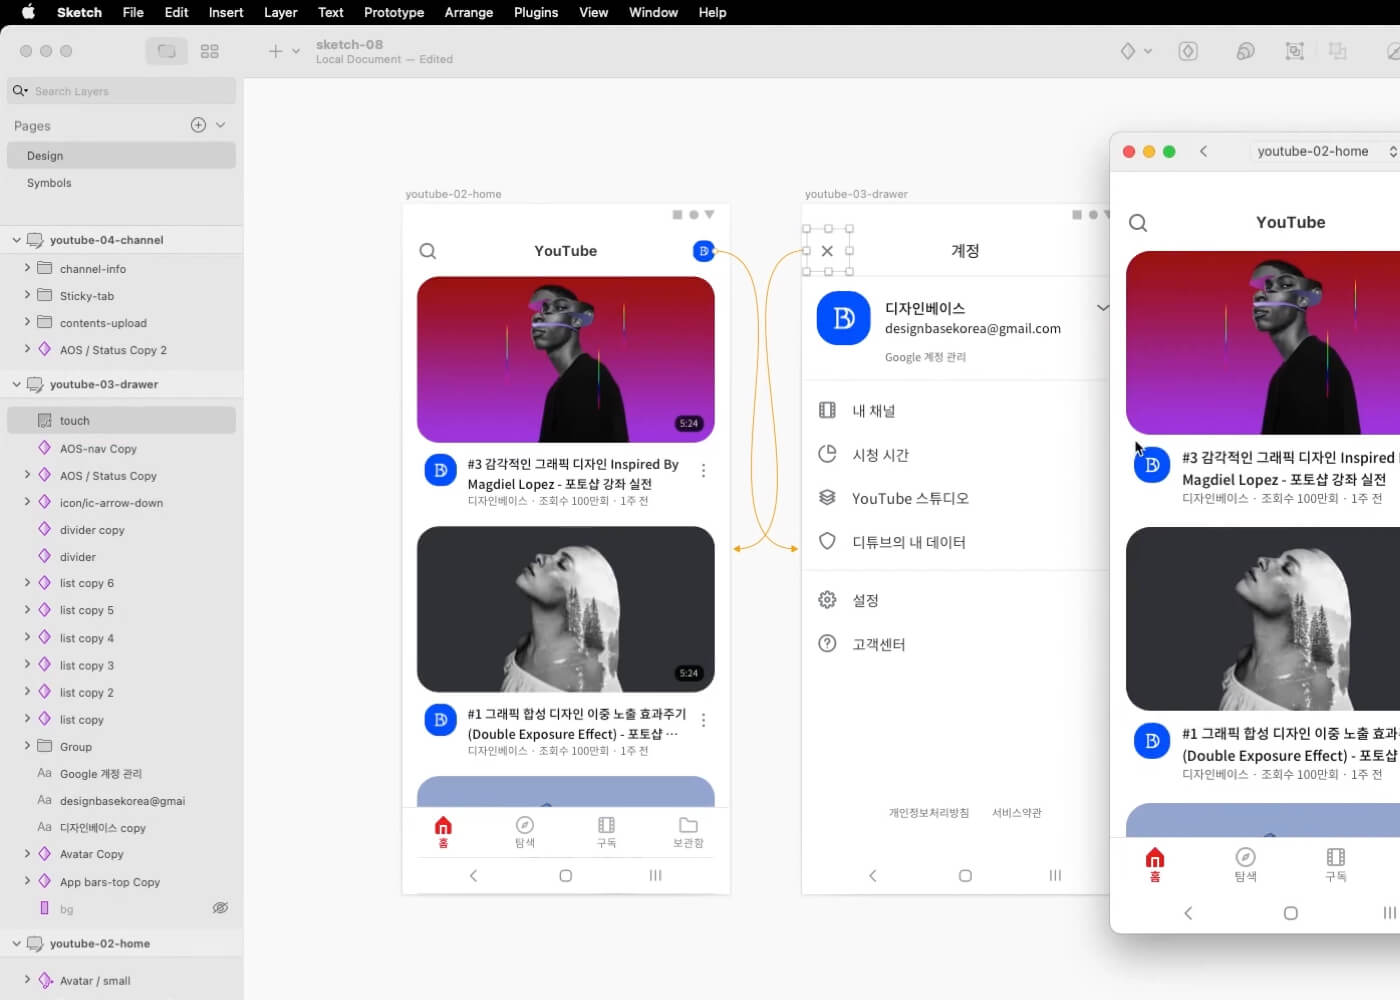This screenshot has width=1400, height=1000.
Task: Collapse the Pages list chevron
Action: point(220,125)
